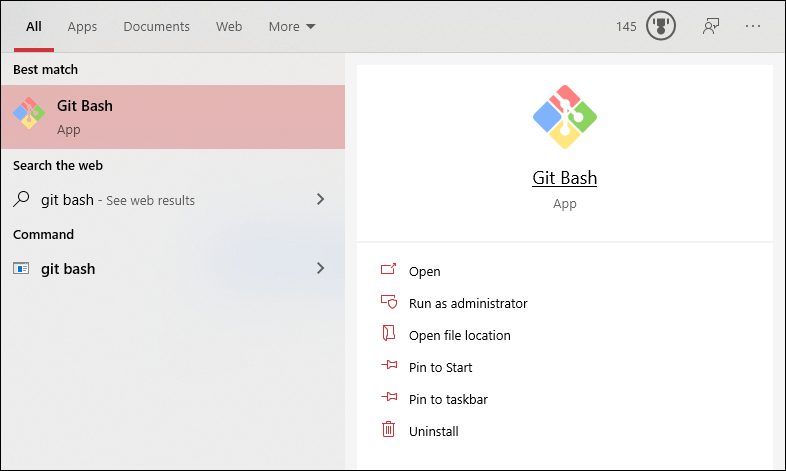The image size is (786, 471).
Task: Click the Git Bash title link
Action: pyautogui.click(x=564, y=178)
